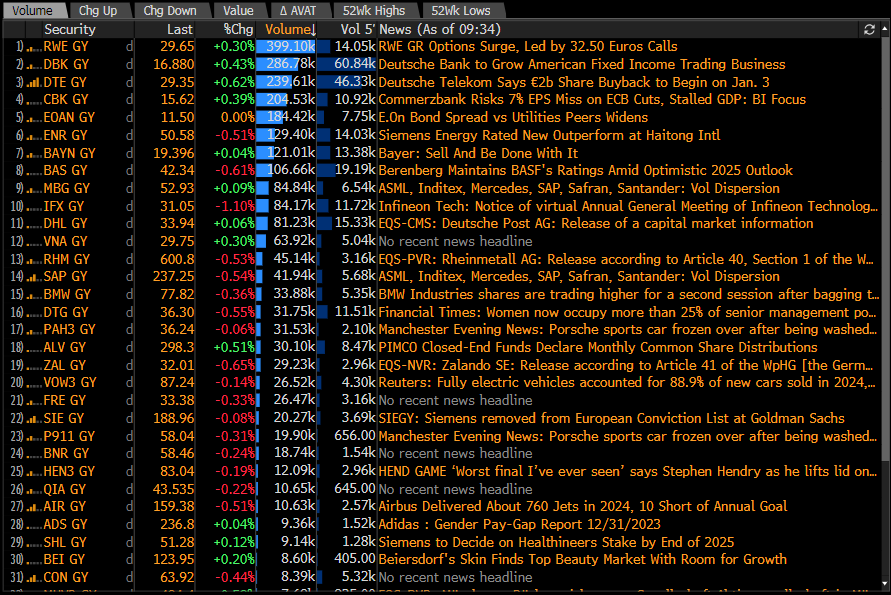
Task: Switch to the Value tab
Action: [238, 11]
